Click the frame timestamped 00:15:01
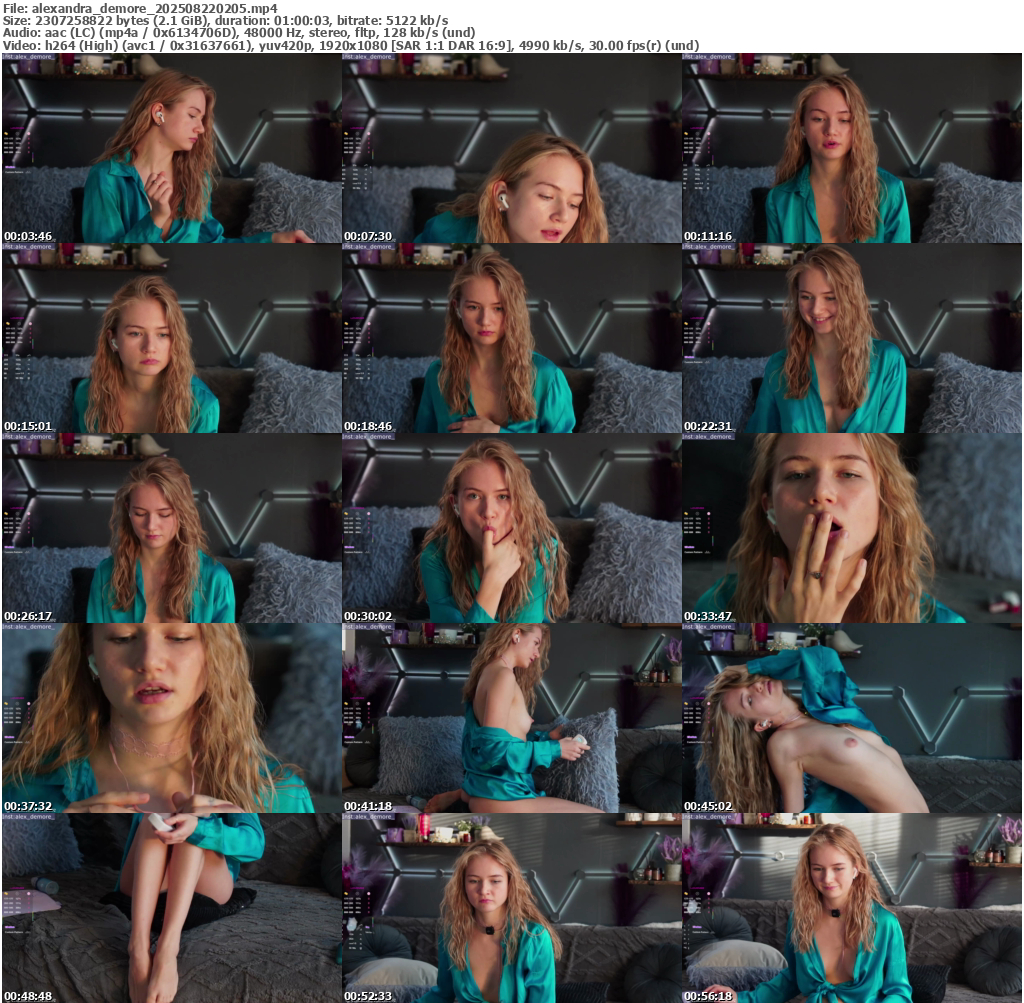The width and height of the screenshot is (1024, 1003). point(171,338)
